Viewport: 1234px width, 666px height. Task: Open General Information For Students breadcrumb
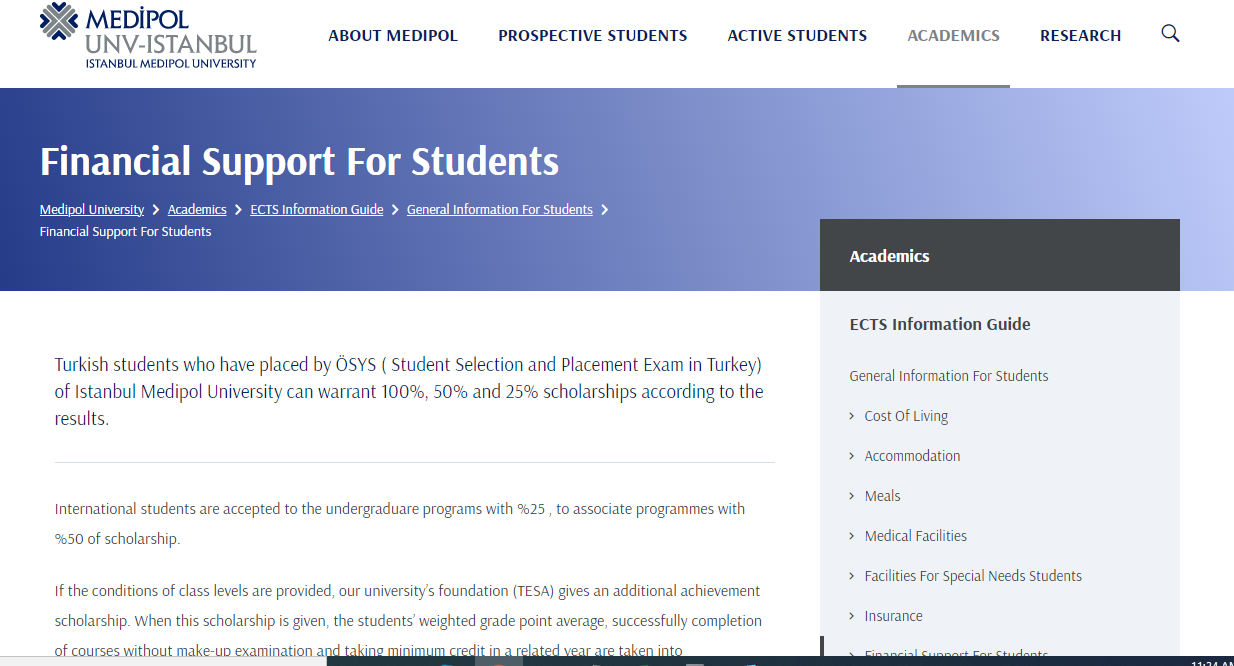pos(500,210)
